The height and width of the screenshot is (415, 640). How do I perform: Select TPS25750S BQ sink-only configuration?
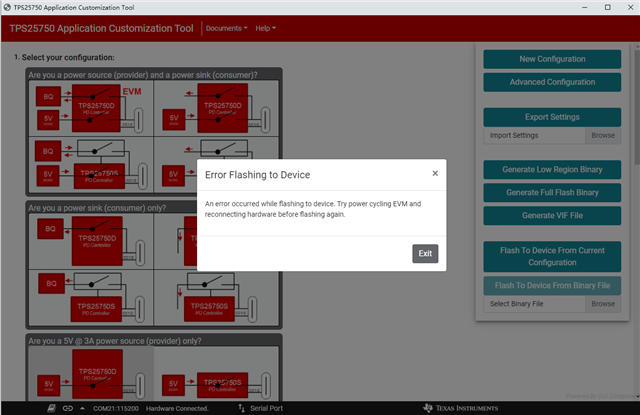(x=91, y=297)
